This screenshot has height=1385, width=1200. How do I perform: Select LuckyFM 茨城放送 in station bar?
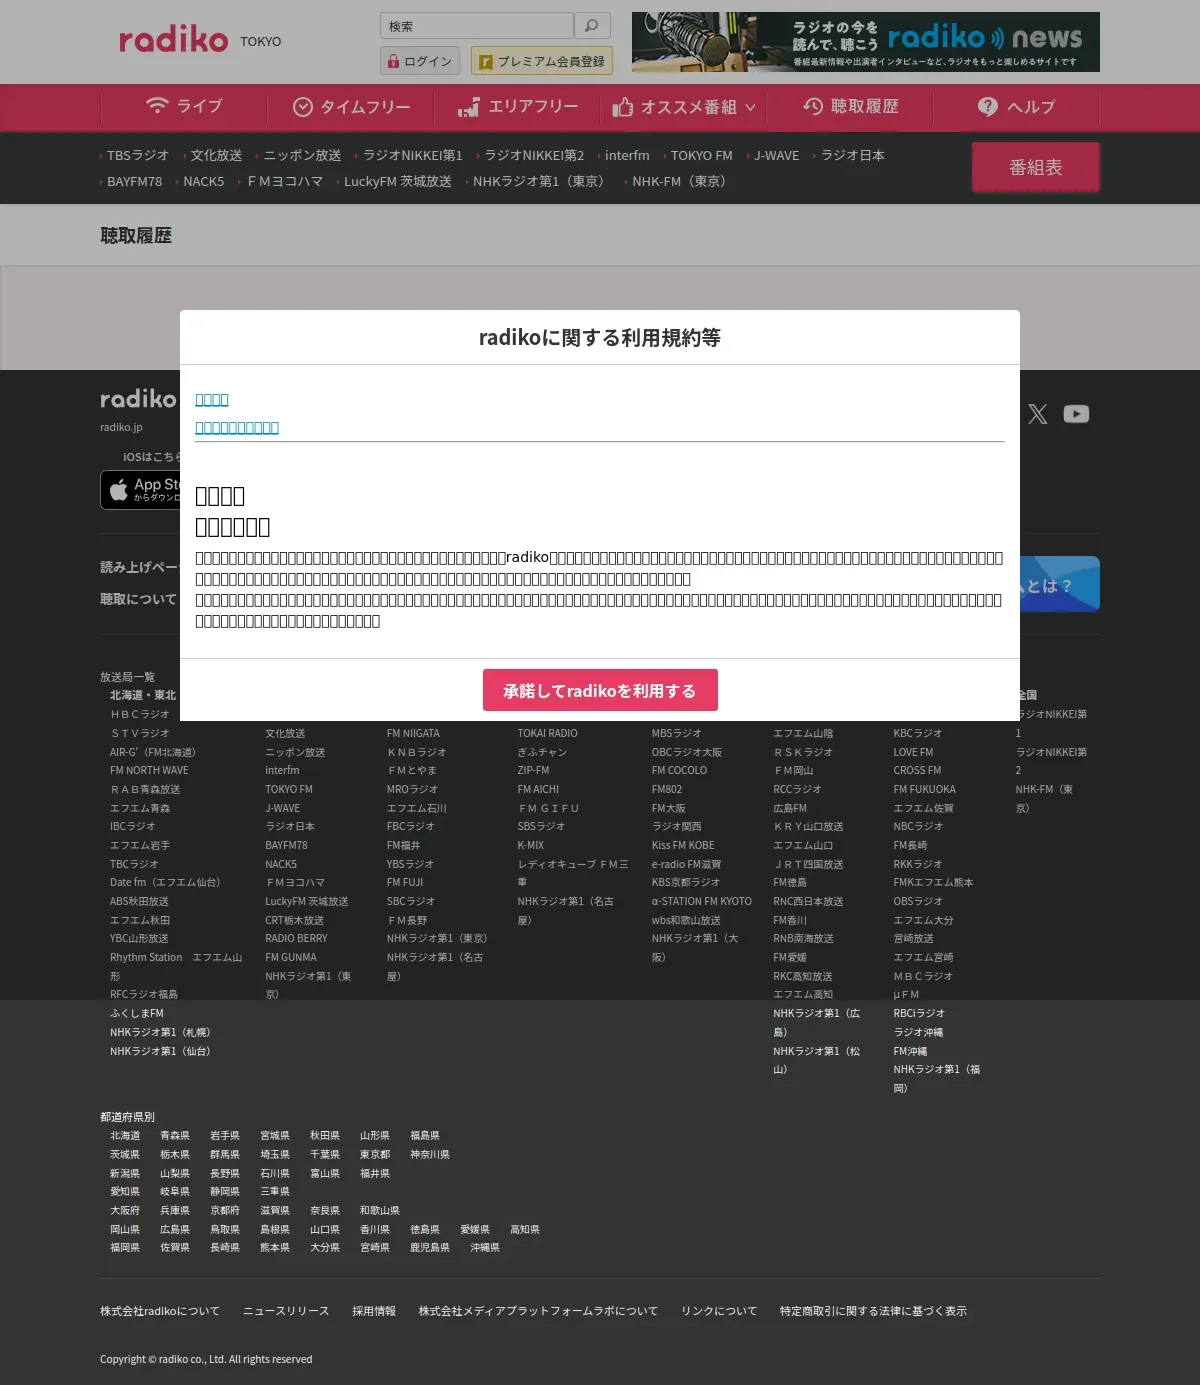[398, 182]
